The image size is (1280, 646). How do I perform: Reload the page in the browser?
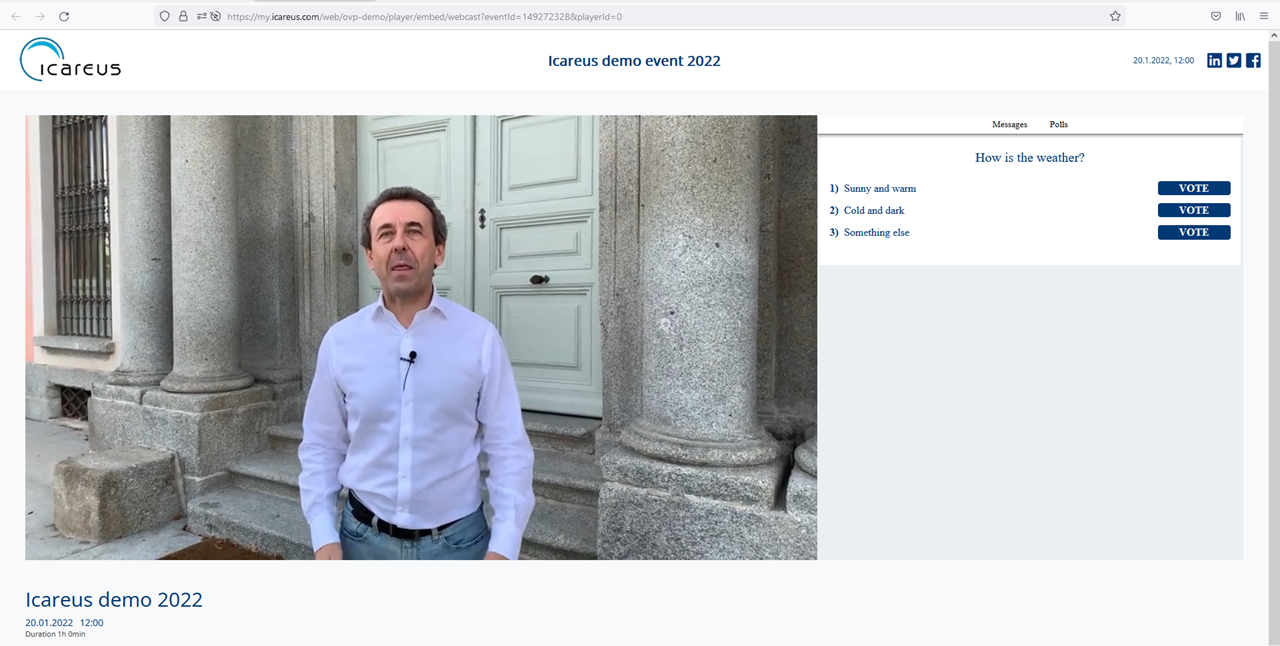[64, 17]
